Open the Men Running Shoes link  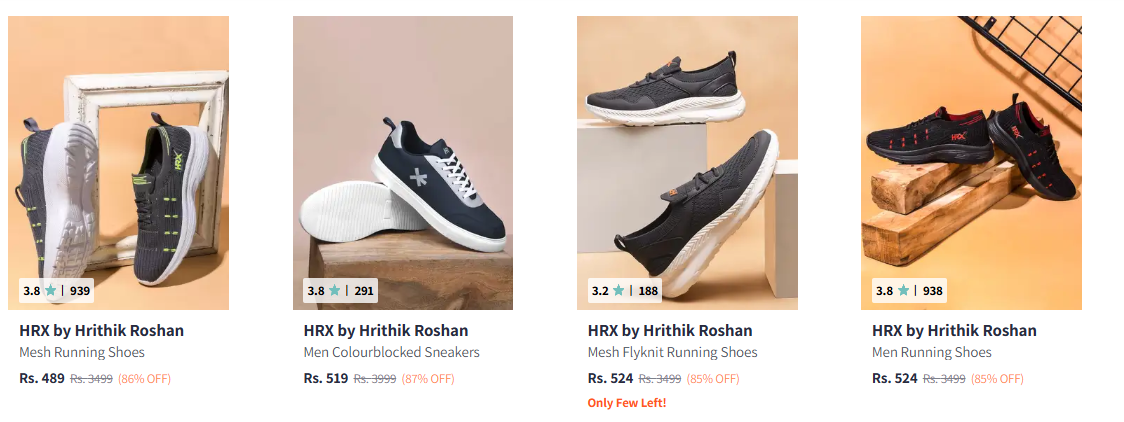931,352
